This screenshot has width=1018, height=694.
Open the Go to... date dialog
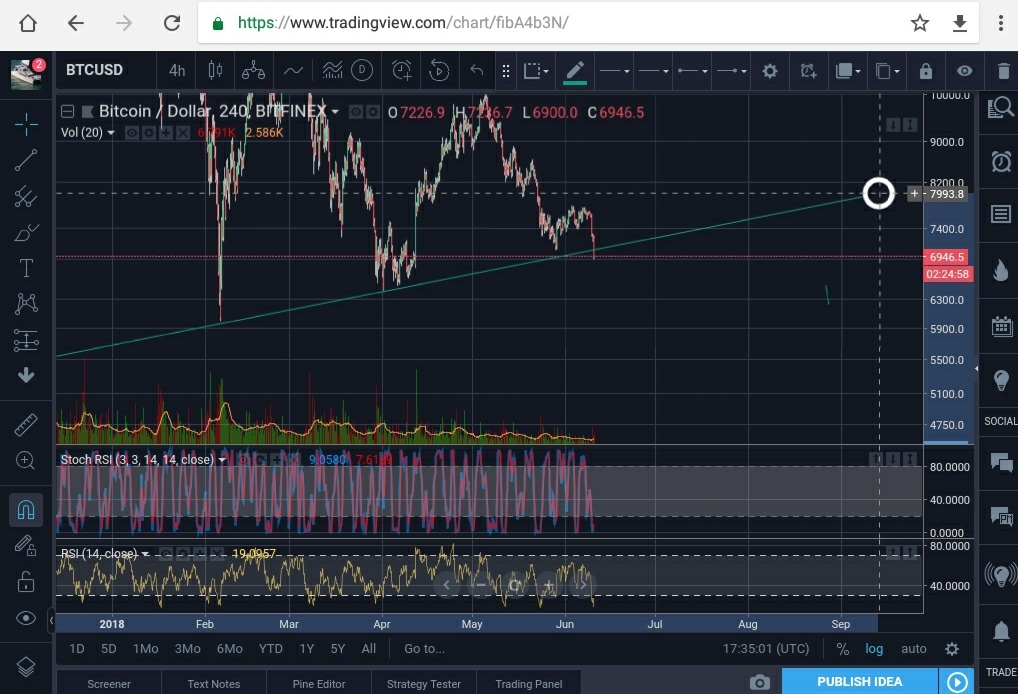pos(424,649)
